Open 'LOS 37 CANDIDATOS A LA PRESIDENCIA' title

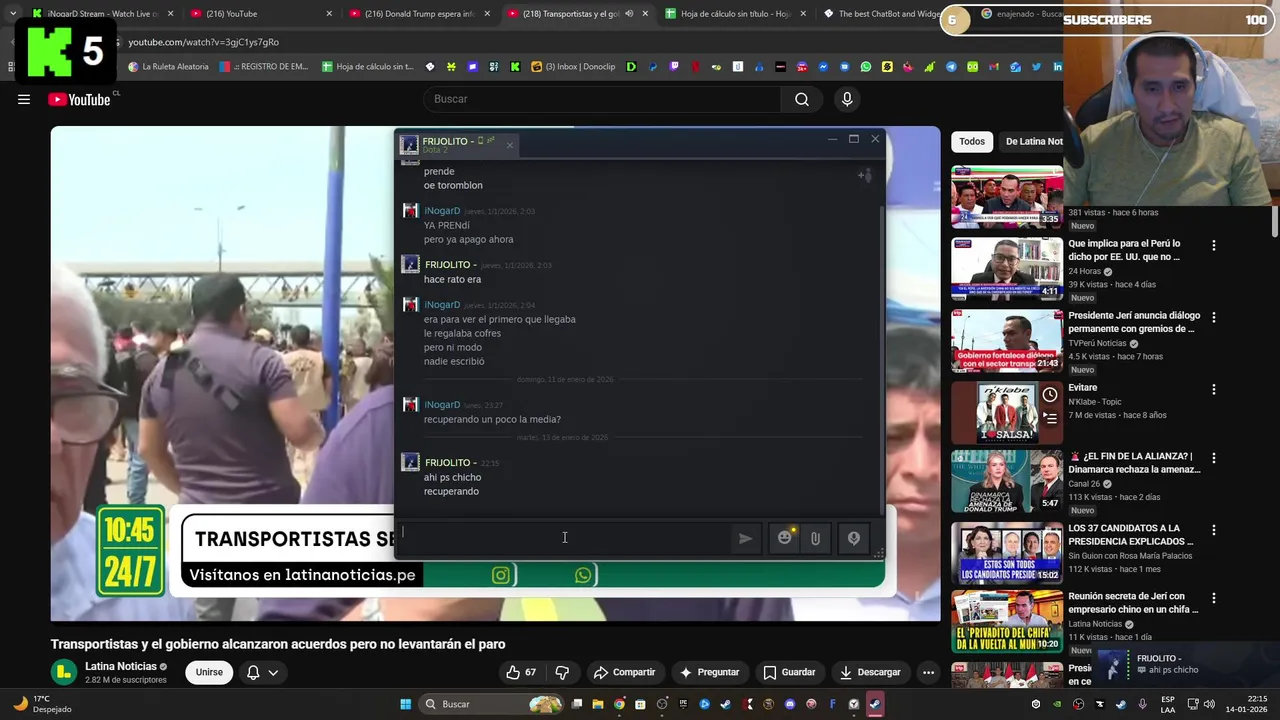pos(1130,535)
